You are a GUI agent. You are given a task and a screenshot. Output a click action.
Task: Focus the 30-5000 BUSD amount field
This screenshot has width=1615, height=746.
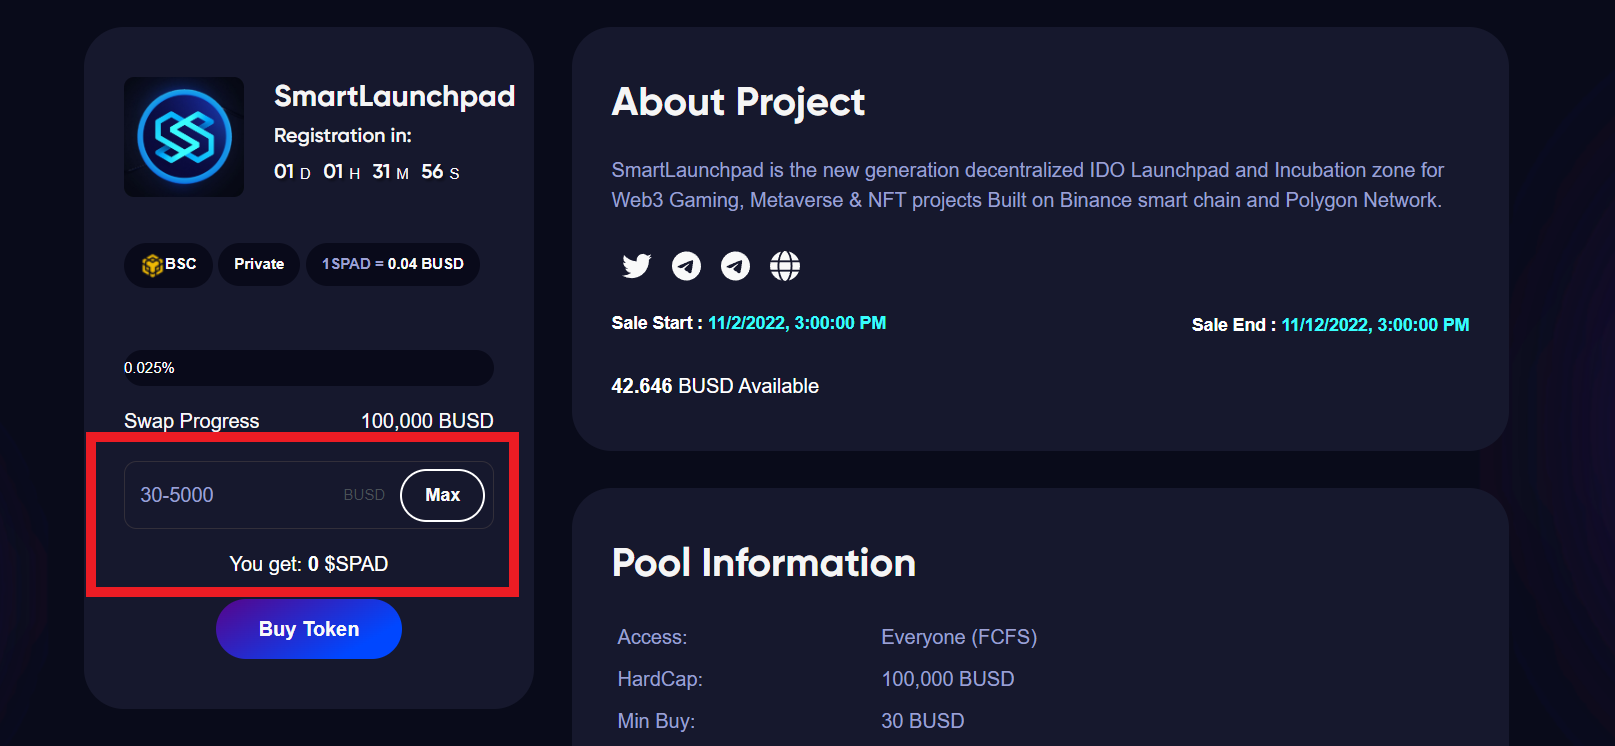pos(308,495)
